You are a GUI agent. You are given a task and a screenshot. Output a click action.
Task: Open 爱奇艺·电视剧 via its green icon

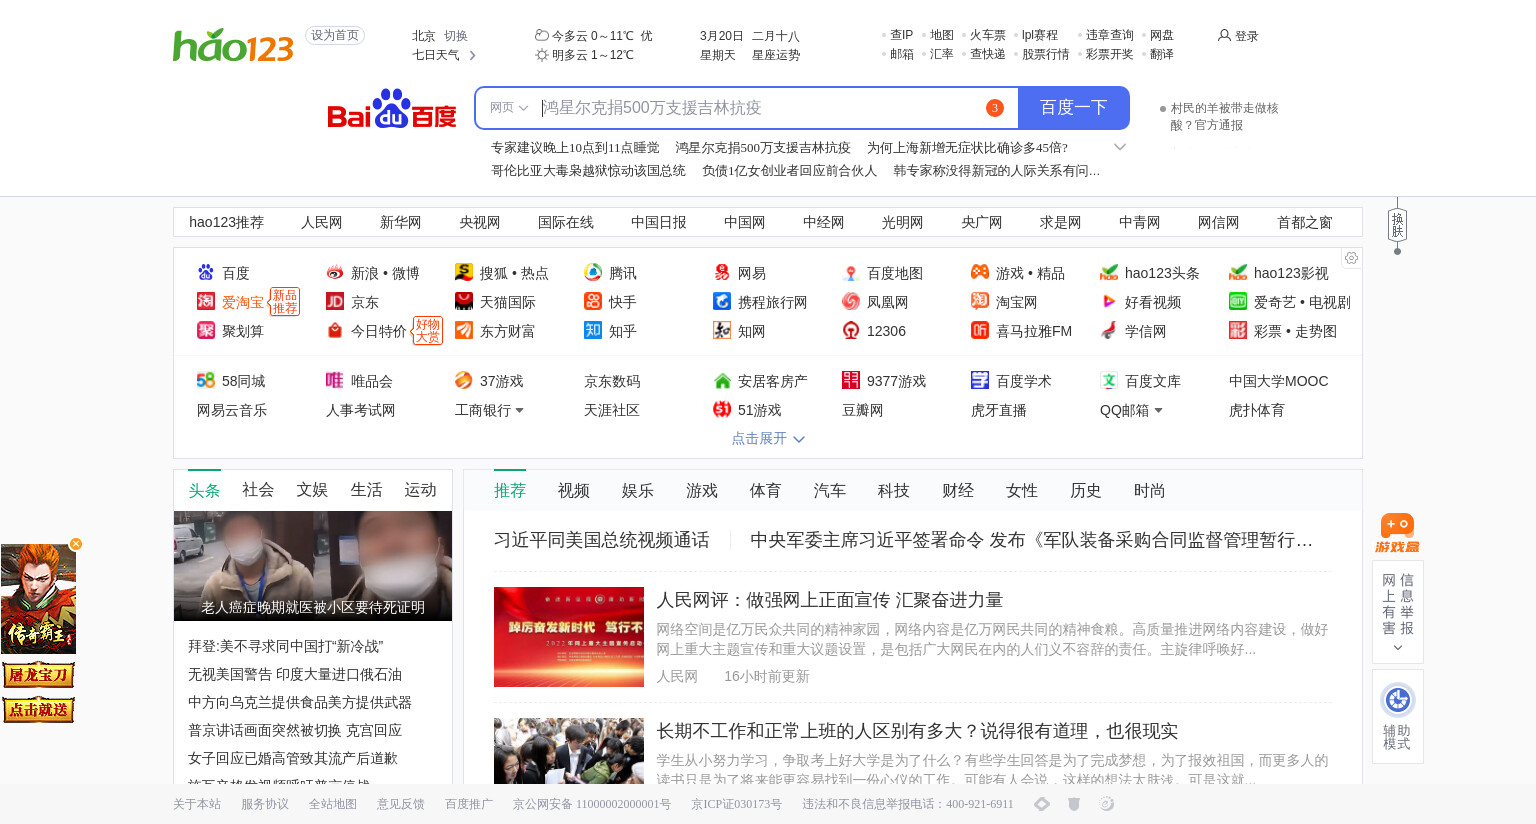pyautogui.click(x=1238, y=301)
